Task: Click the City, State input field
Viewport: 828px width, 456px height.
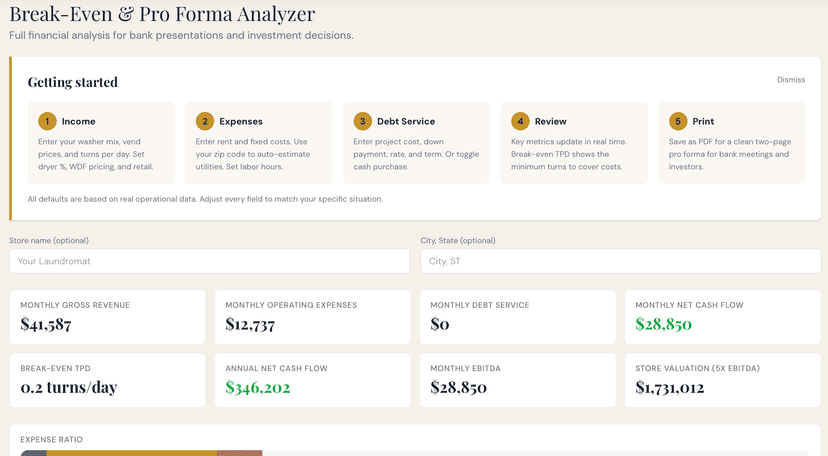Action: [x=620, y=261]
